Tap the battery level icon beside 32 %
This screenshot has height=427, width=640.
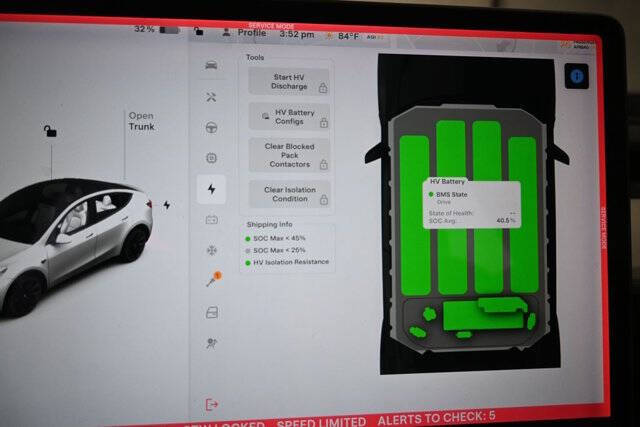point(169,30)
